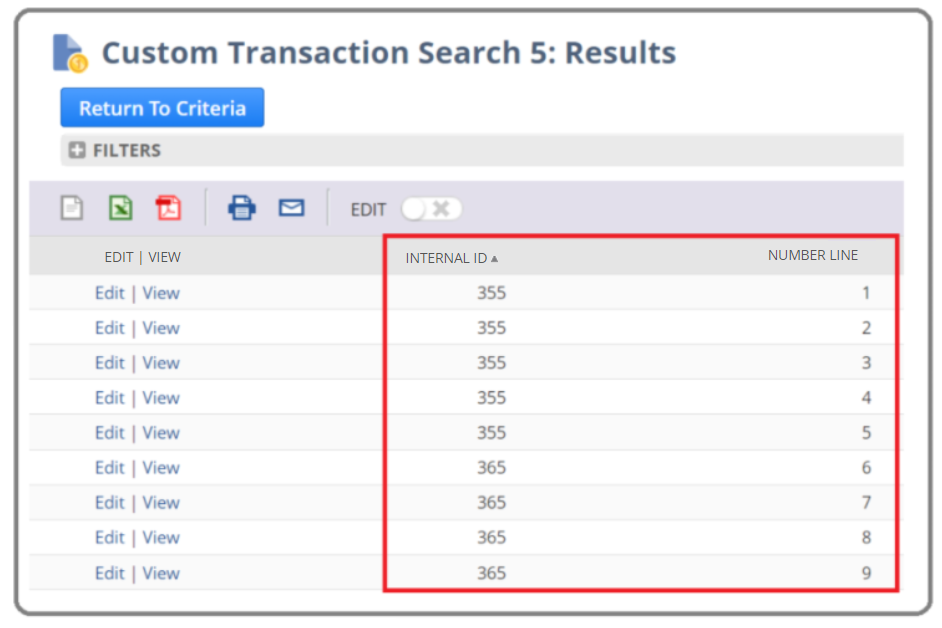Screen dimensions: 942x628
Task: Click the Email envelope icon
Action: point(291,208)
